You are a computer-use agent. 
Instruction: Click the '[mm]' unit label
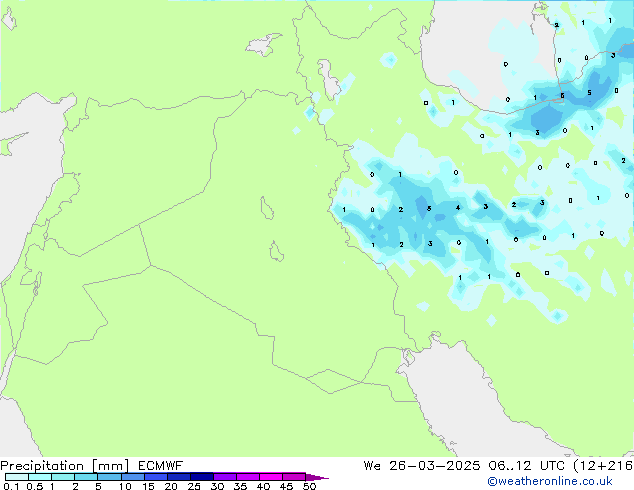click(x=110, y=466)
